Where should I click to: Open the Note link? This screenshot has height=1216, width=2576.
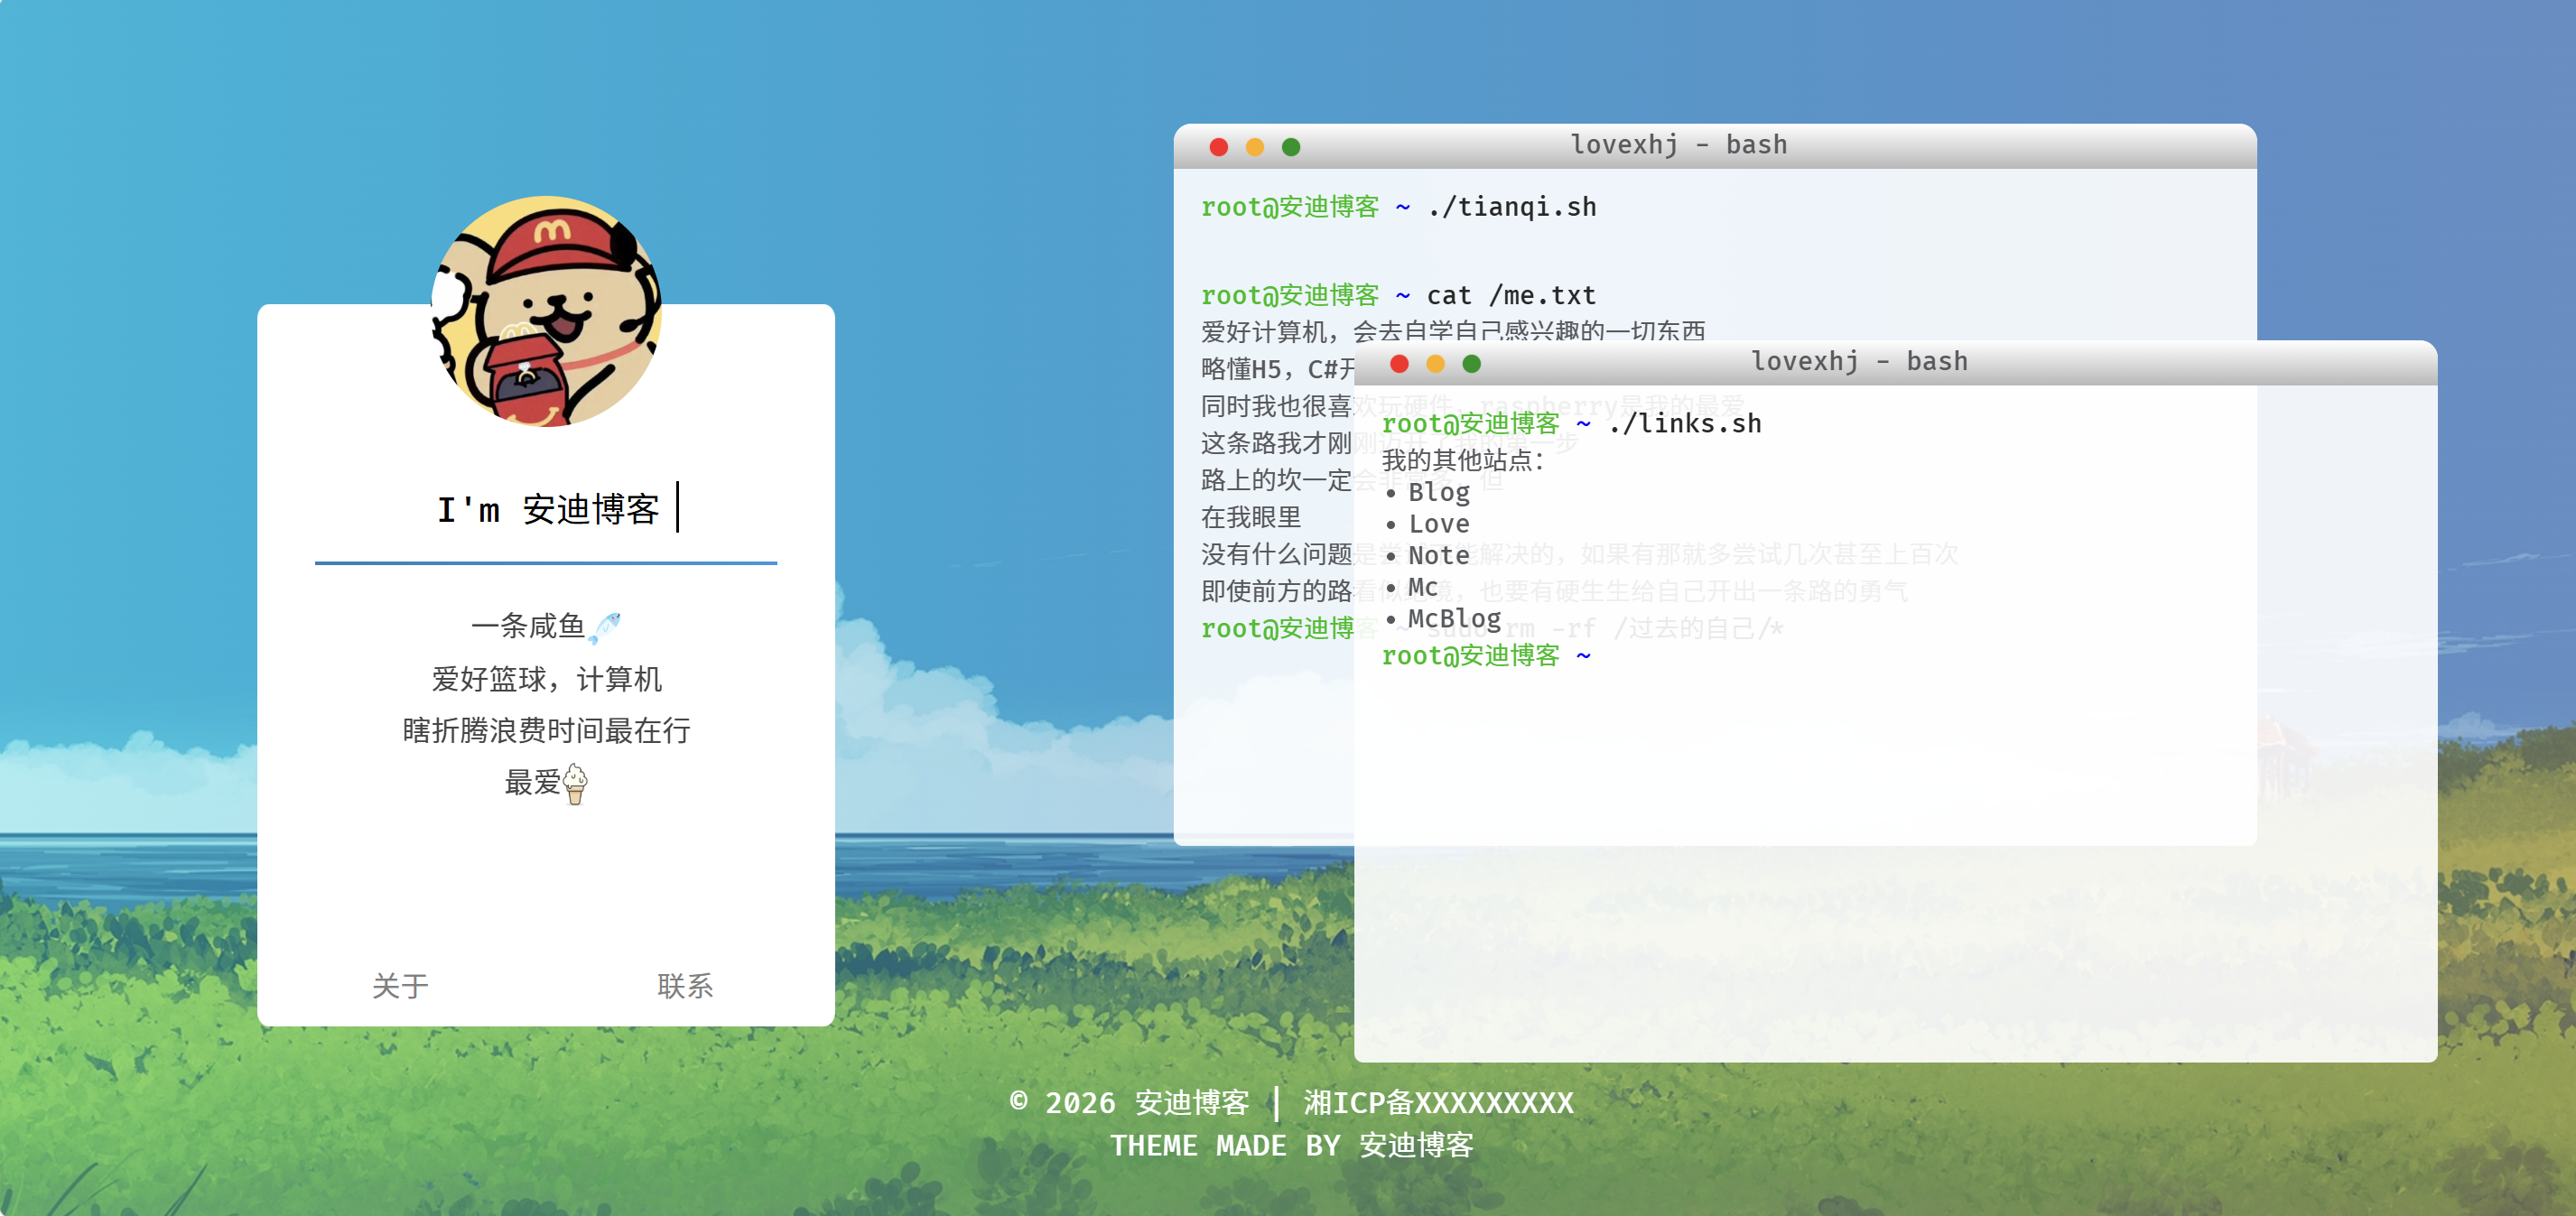pyautogui.click(x=1439, y=555)
